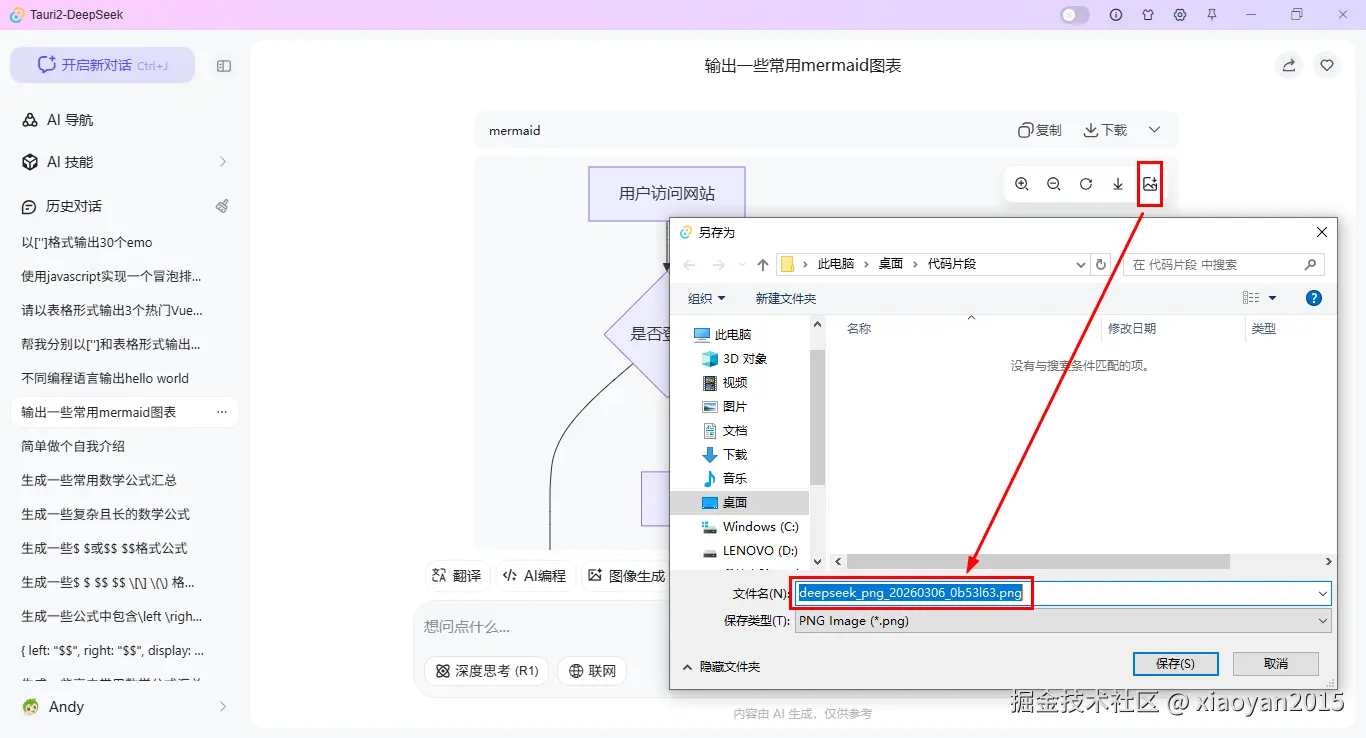Screen dimensions: 1366x738
Task: Click 隐藏文件夹 to collapse folders
Action: [x=721, y=666]
